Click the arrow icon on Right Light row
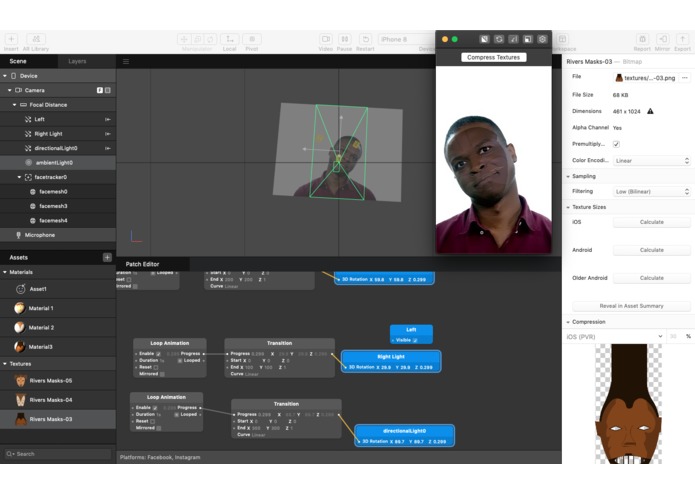 click(108, 134)
